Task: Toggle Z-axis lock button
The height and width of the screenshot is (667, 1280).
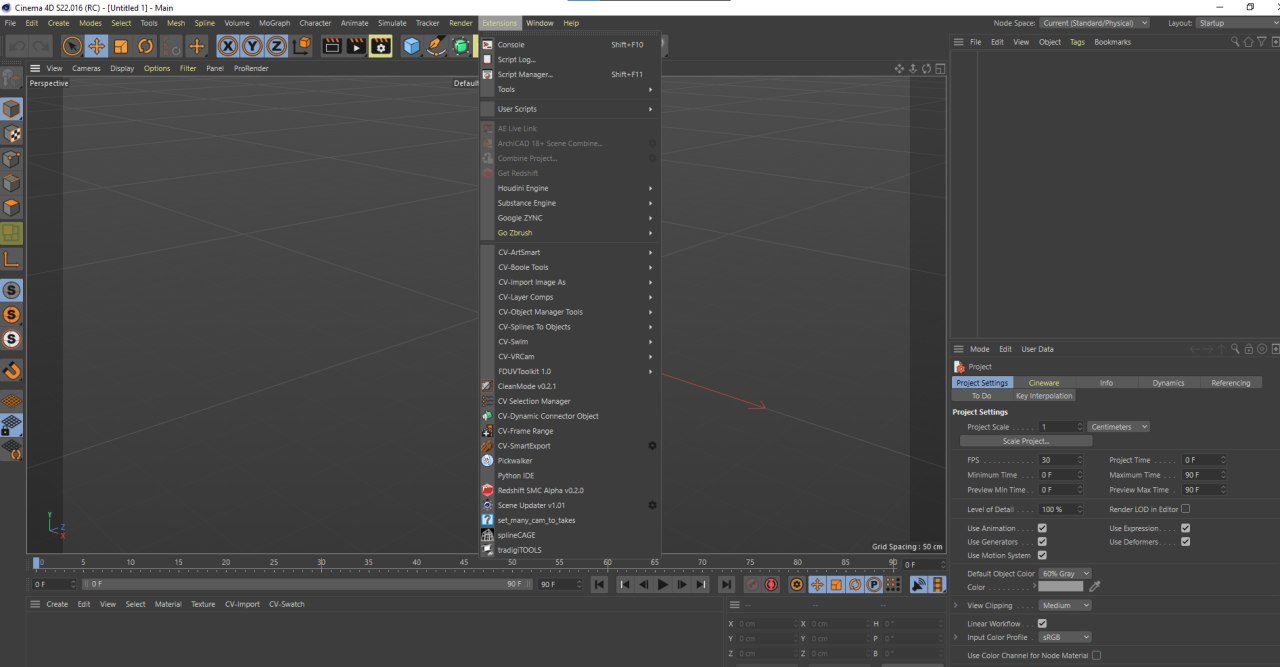Action: 276,46
